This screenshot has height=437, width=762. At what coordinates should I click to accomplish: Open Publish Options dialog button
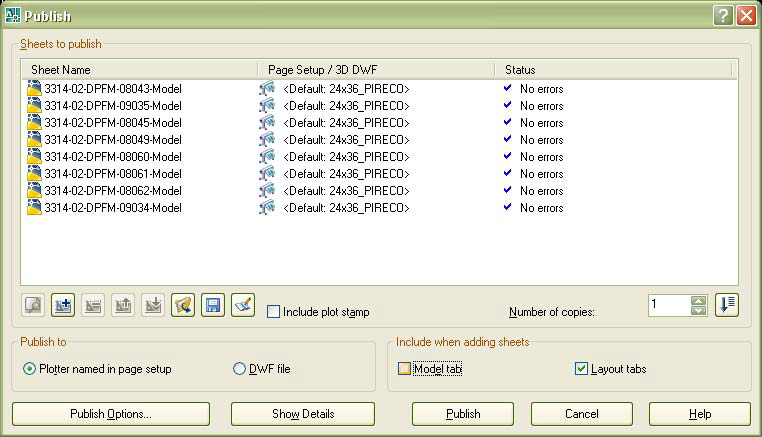[111, 414]
